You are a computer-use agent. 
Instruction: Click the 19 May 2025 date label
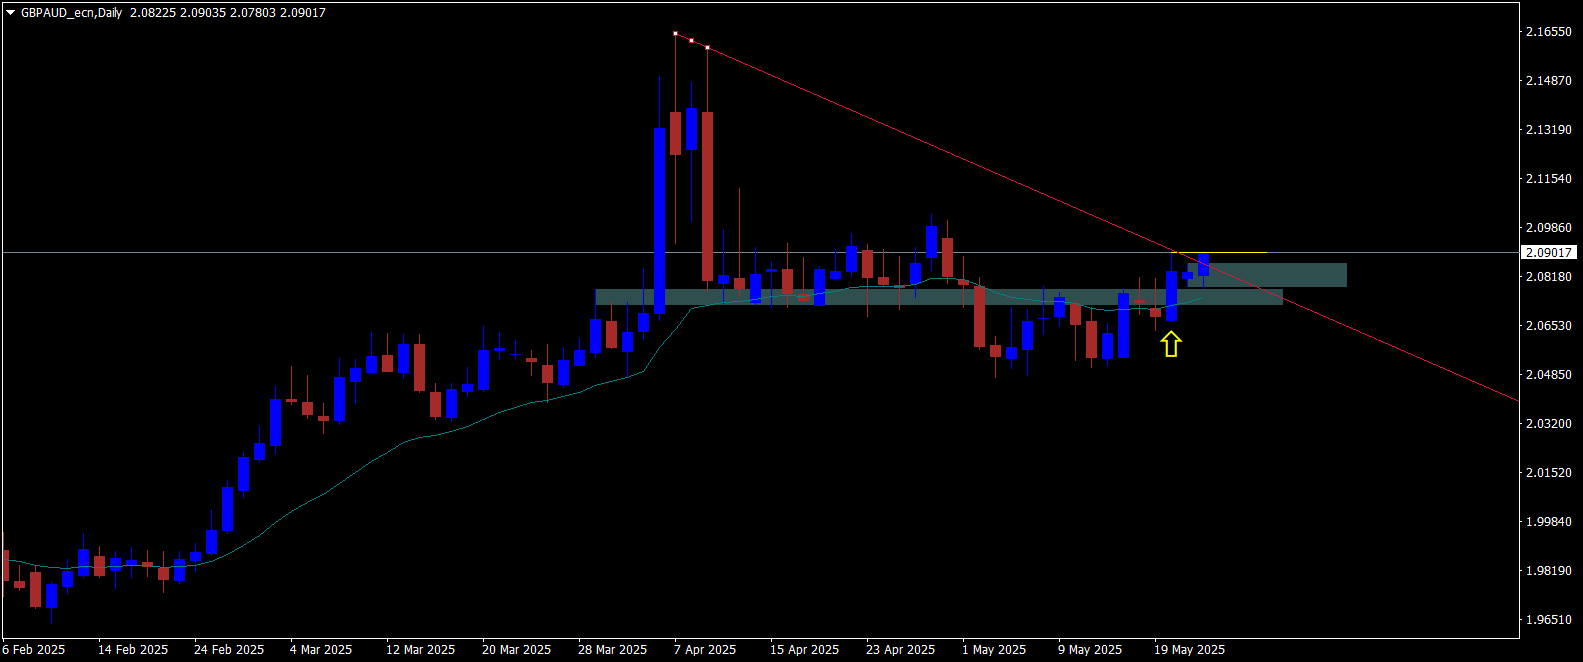click(x=1190, y=650)
